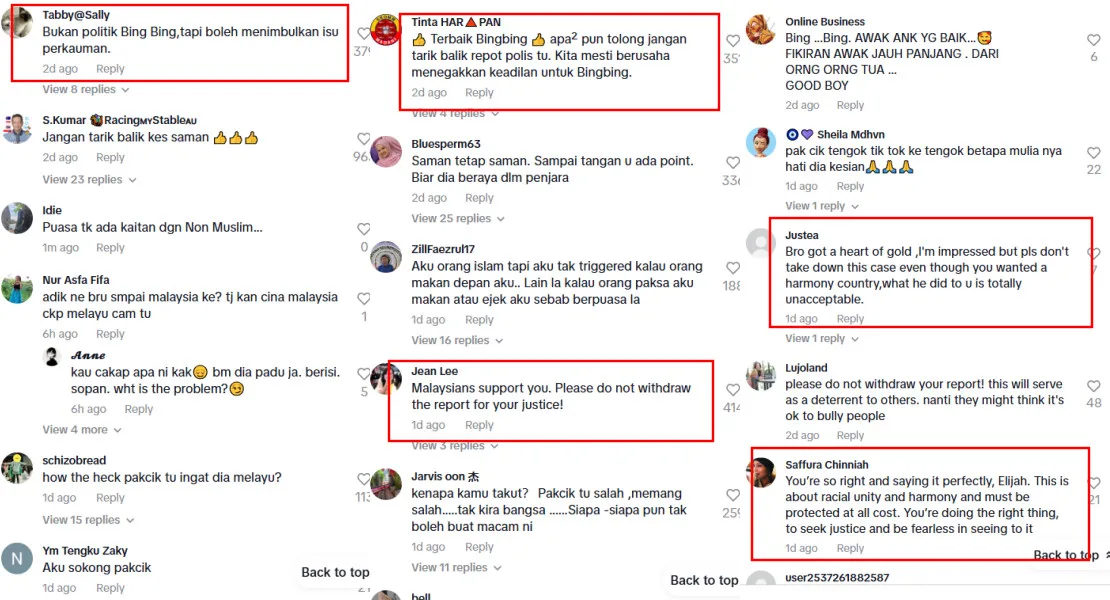Heart Jean Lee's comment
Viewport: 1110px width, 600px height.
733,390
